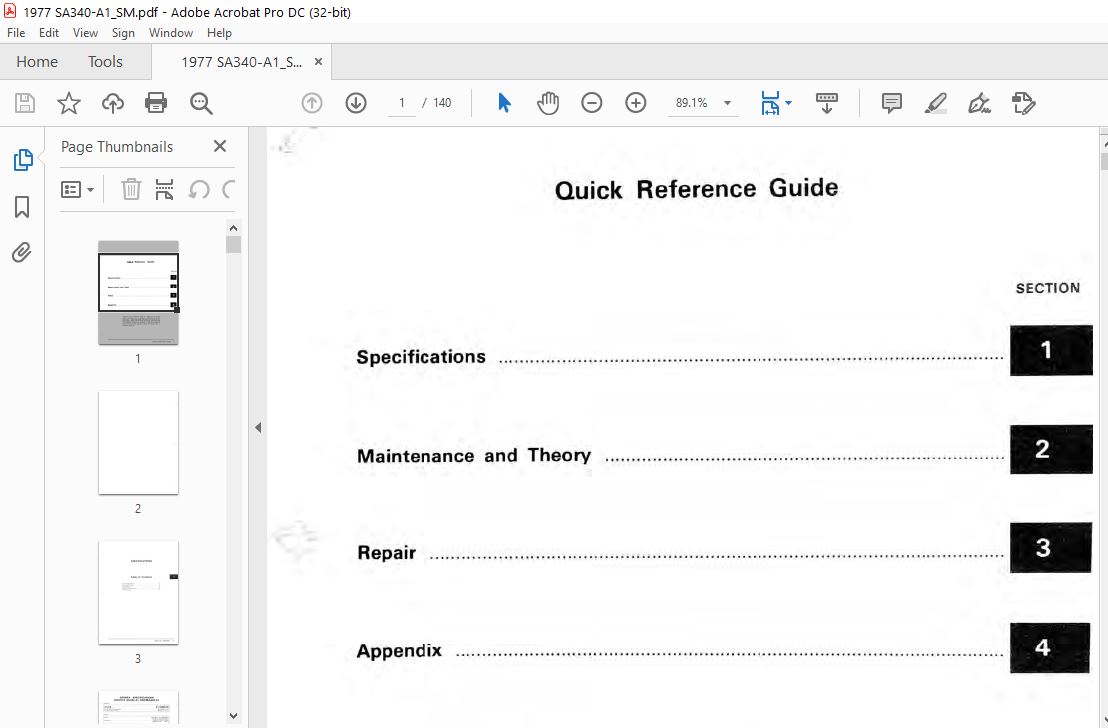The height and width of the screenshot is (728, 1108).
Task: Switch to the Tools tab
Action: click(x=105, y=61)
